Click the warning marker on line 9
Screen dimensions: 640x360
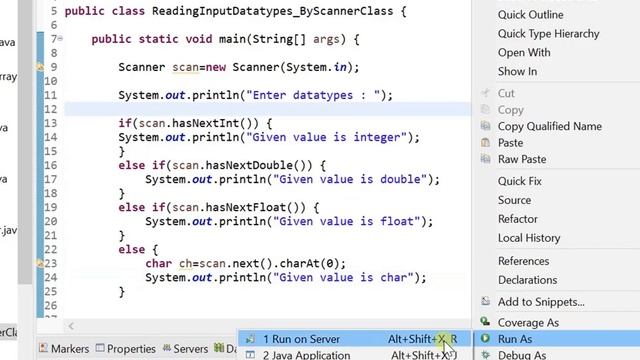pos(40,67)
